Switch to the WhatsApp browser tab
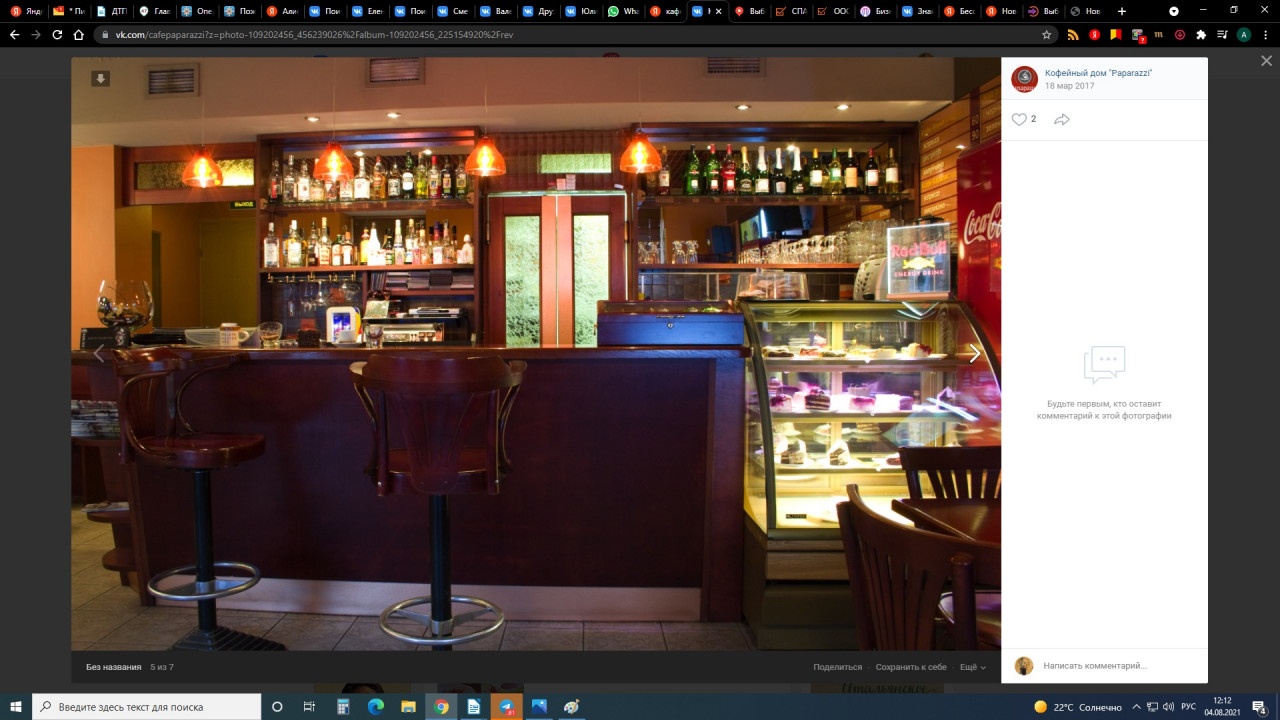 (623, 11)
